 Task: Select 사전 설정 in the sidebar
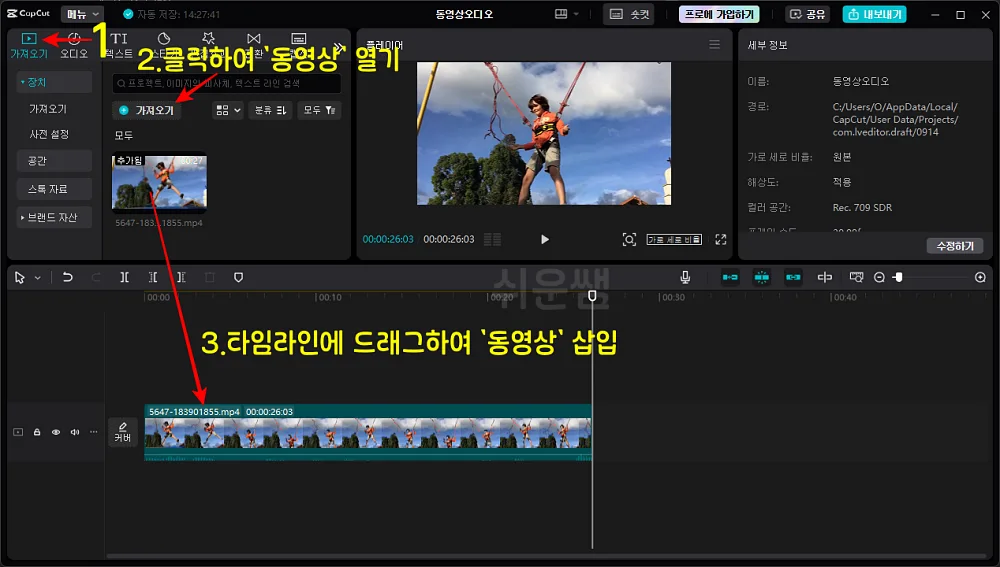click(x=49, y=135)
